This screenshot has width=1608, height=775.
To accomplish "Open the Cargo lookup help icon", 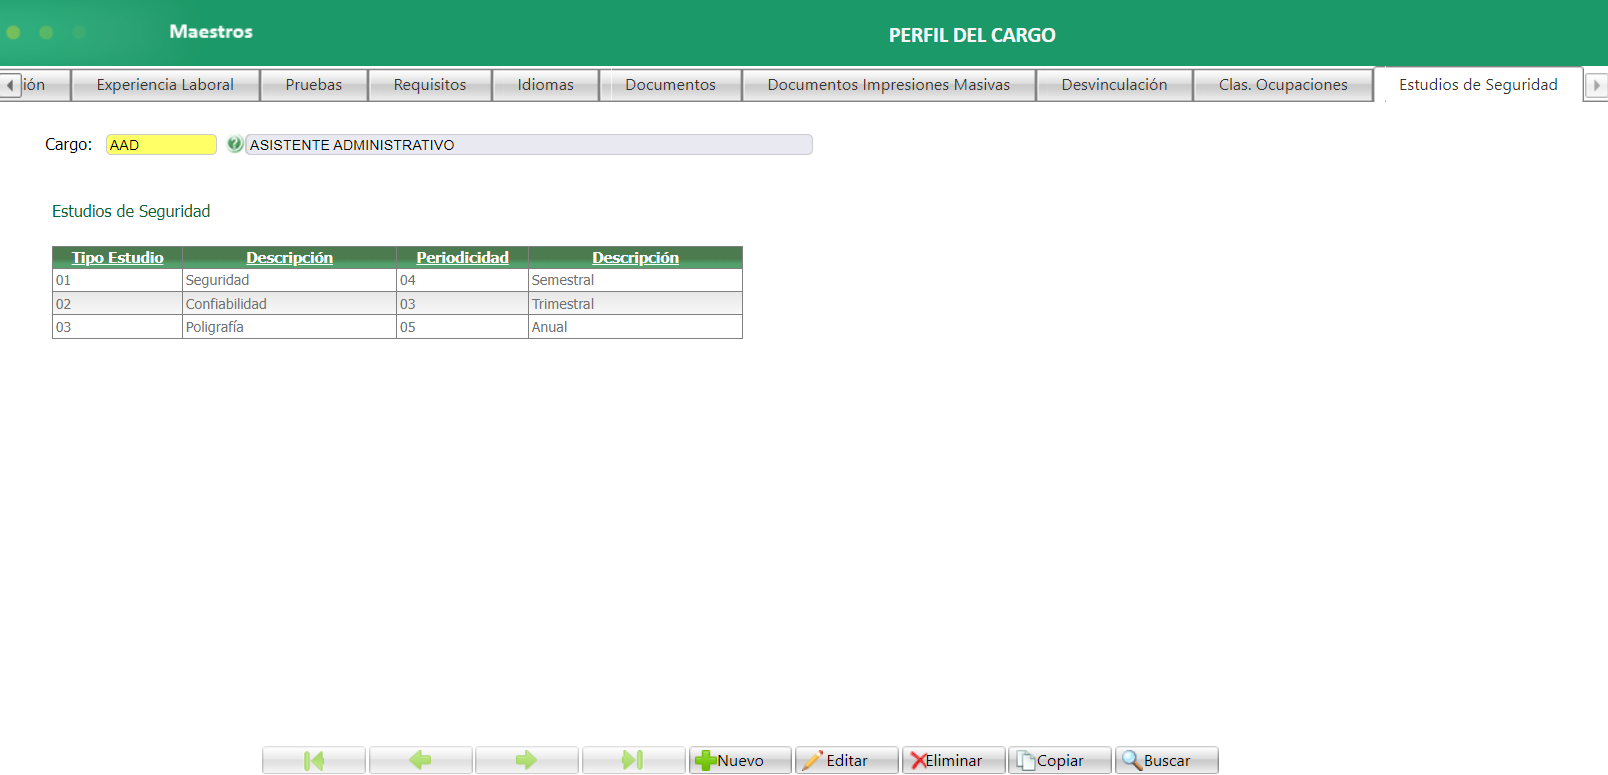I will point(234,144).
